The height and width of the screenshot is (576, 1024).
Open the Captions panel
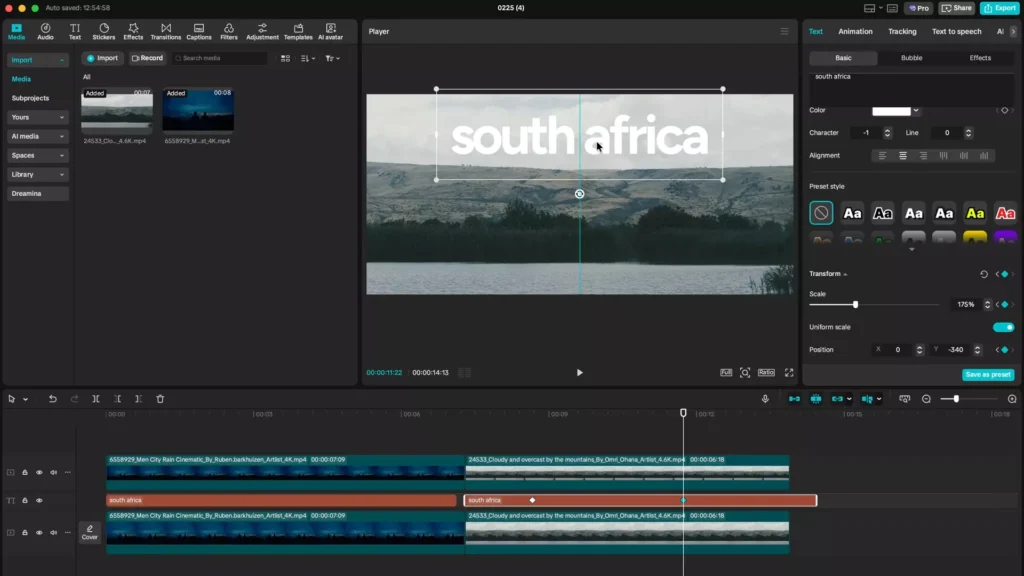click(x=199, y=31)
